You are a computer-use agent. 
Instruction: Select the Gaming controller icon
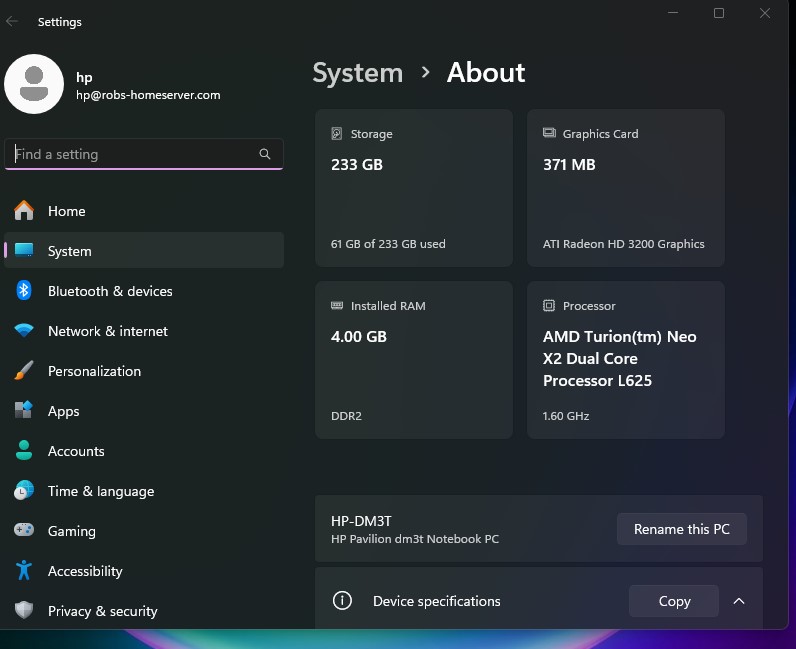click(24, 531)
